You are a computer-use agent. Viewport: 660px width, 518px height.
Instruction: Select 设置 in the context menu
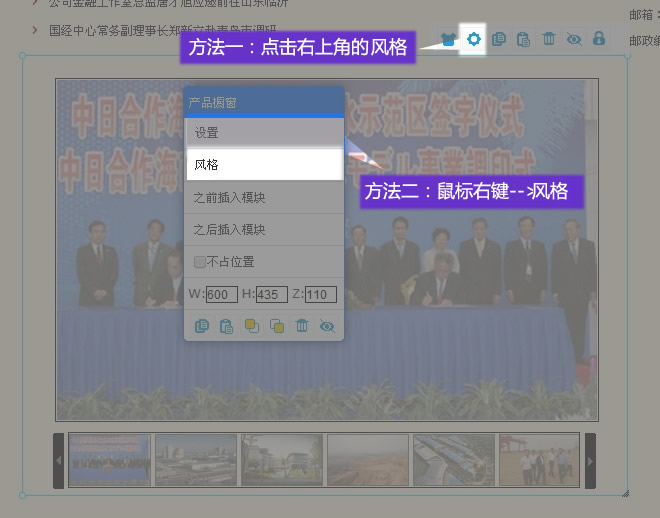[x=264, y=133]
